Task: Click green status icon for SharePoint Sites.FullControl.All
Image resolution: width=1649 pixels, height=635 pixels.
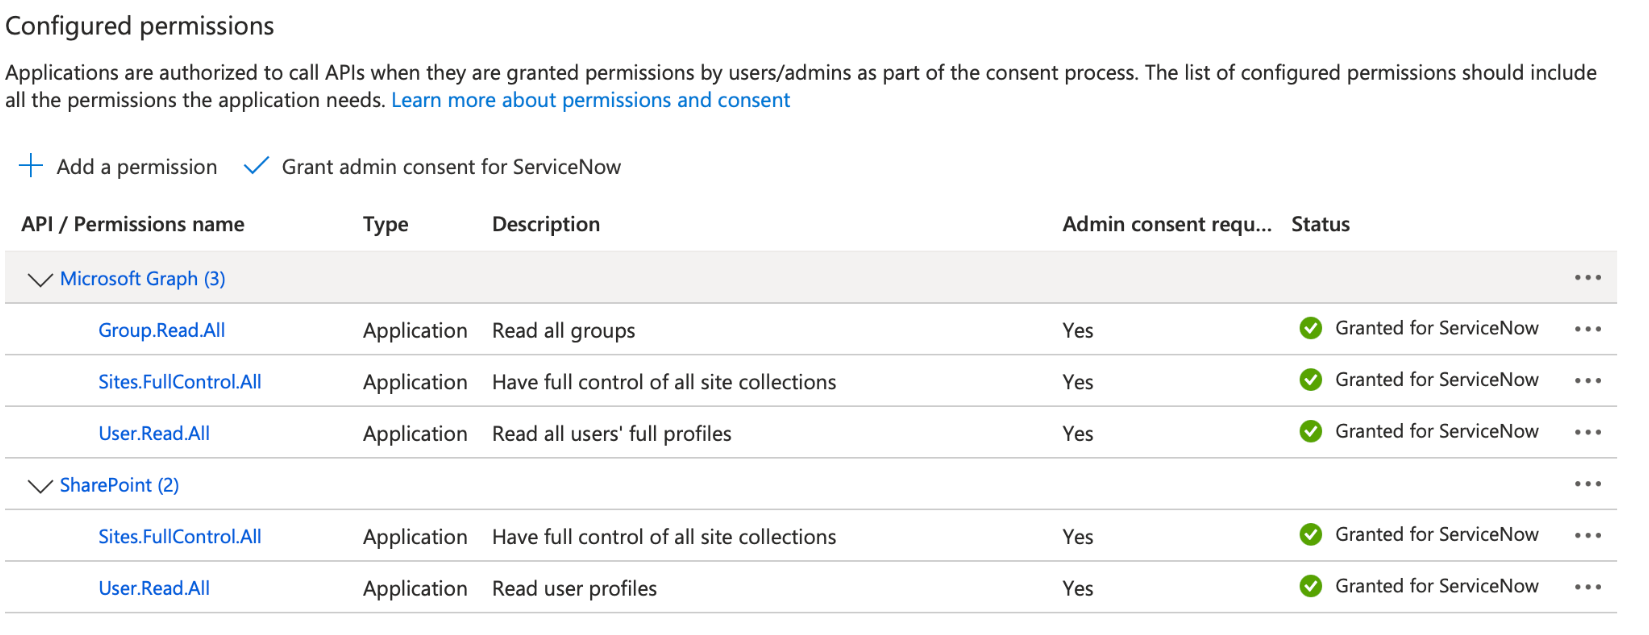Action: pos(1310,535)
